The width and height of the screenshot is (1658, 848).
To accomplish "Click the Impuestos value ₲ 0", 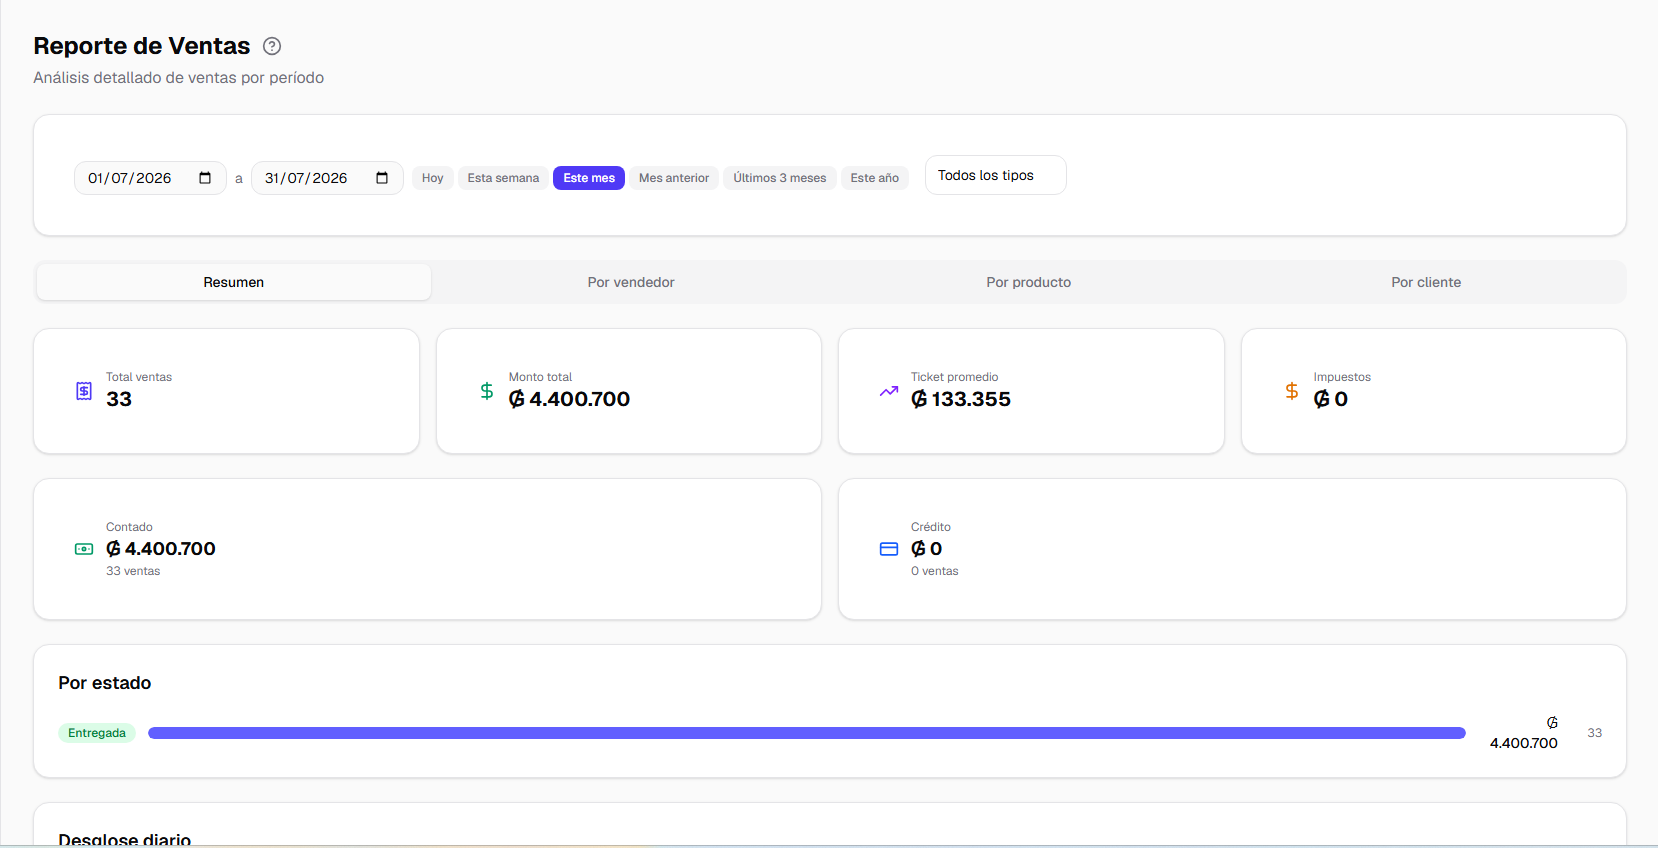I will tap(1331, 399).
